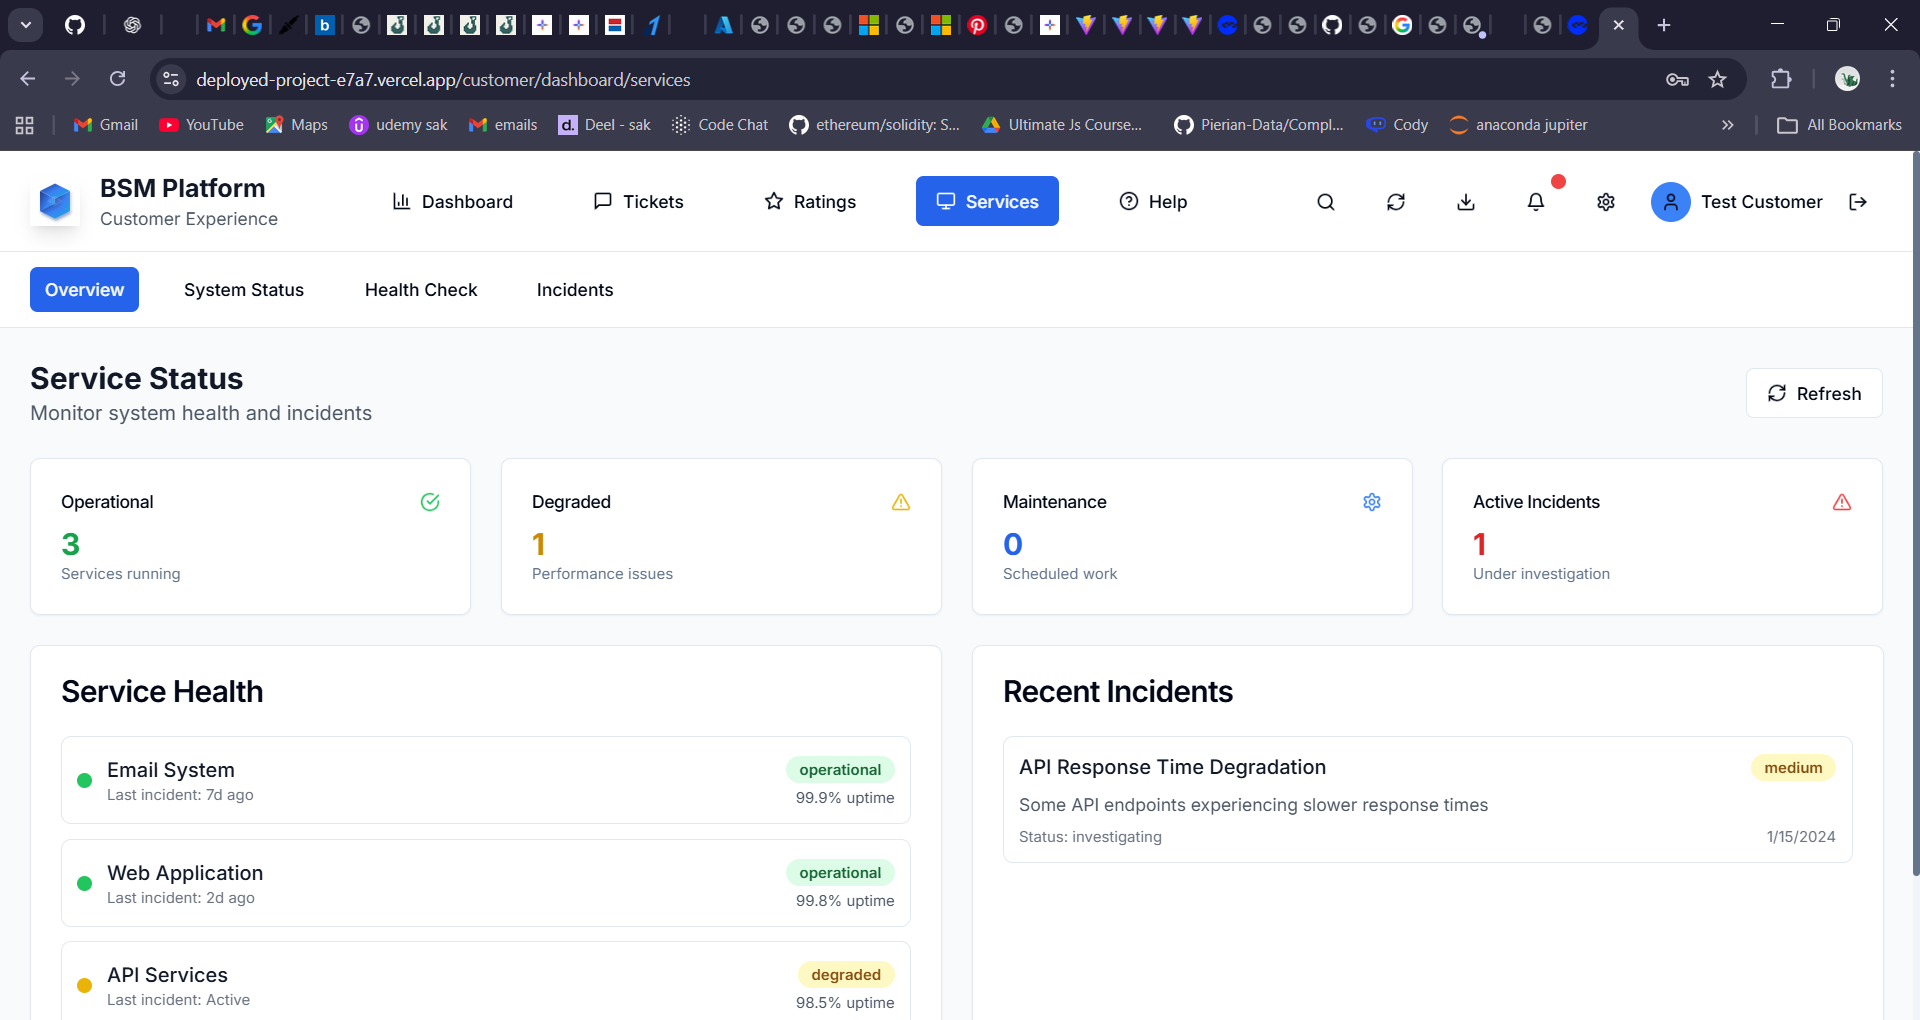Open a new browser tab
This screenshot has height=1020, width=1920.
coord(1664,25)
